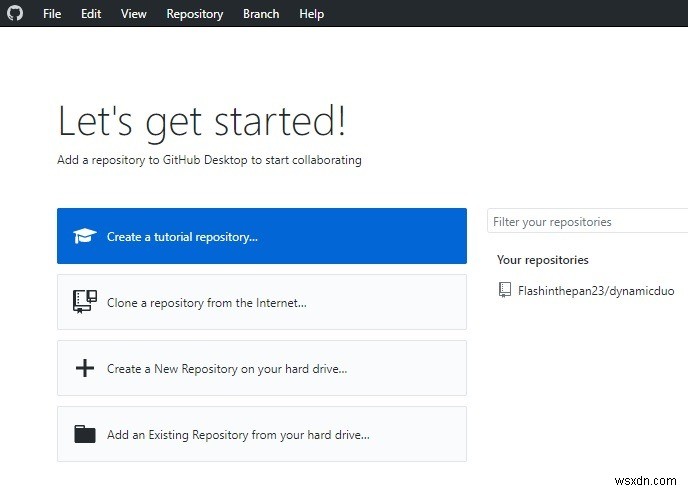Open the View menu
Screen dimensions: 688x491
click(133, 14)
